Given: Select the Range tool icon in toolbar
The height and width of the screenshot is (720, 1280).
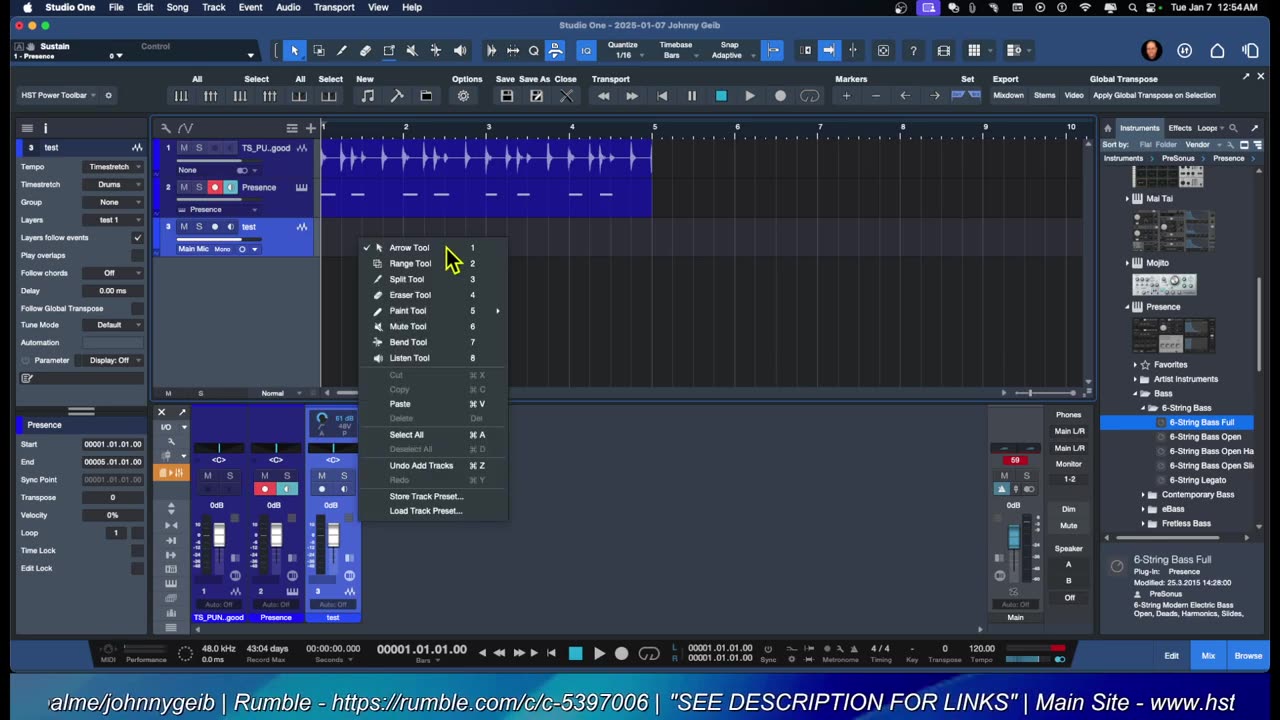Looking at the screenshot, I should pyautogui.click(x=319, y=51).
